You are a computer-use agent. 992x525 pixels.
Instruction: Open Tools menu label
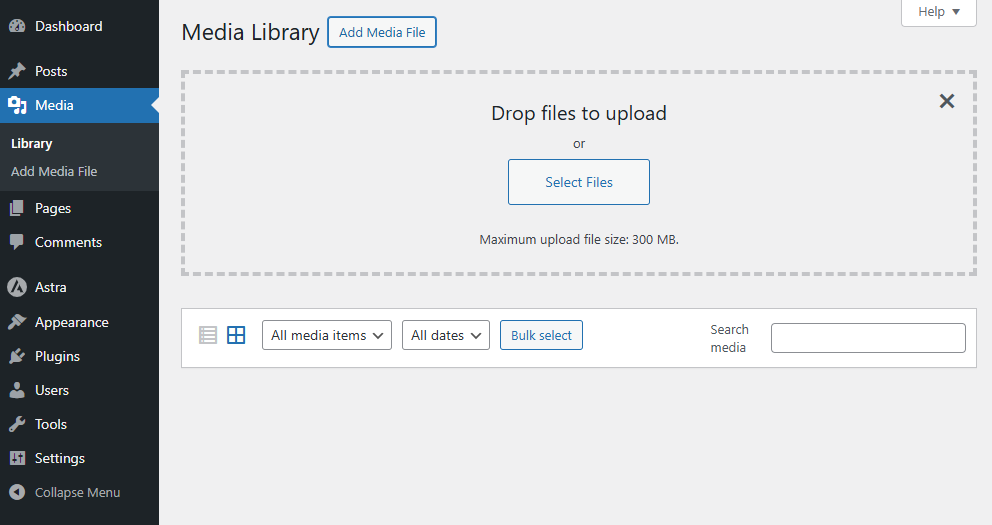point(51,424)
